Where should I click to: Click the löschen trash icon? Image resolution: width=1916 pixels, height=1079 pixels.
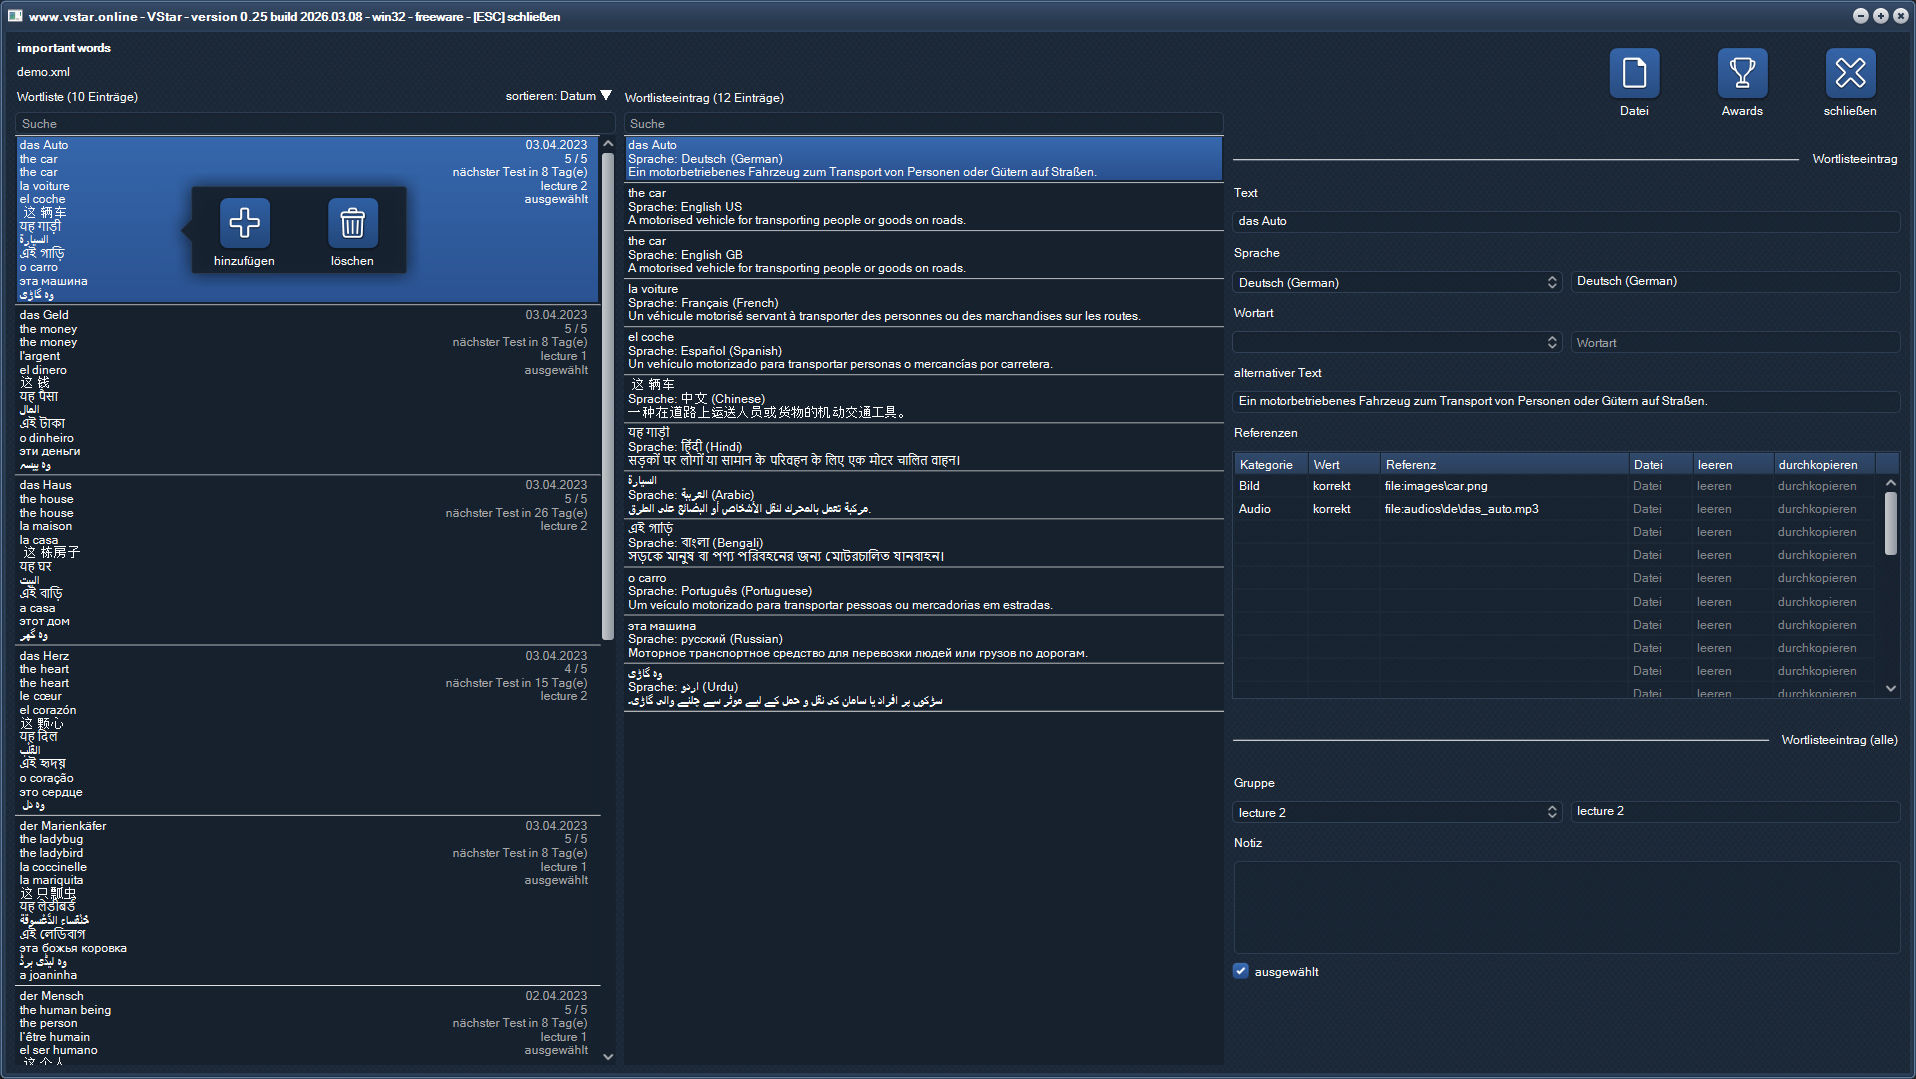tap(352, 222)
